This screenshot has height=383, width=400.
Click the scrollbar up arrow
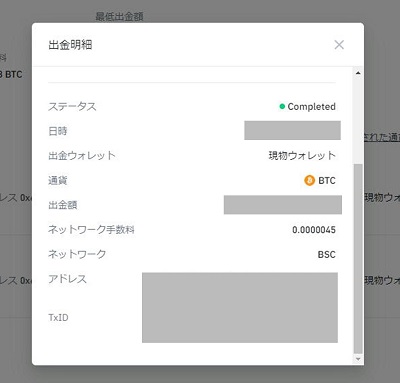pyautogui.click(x=358, y=73)
